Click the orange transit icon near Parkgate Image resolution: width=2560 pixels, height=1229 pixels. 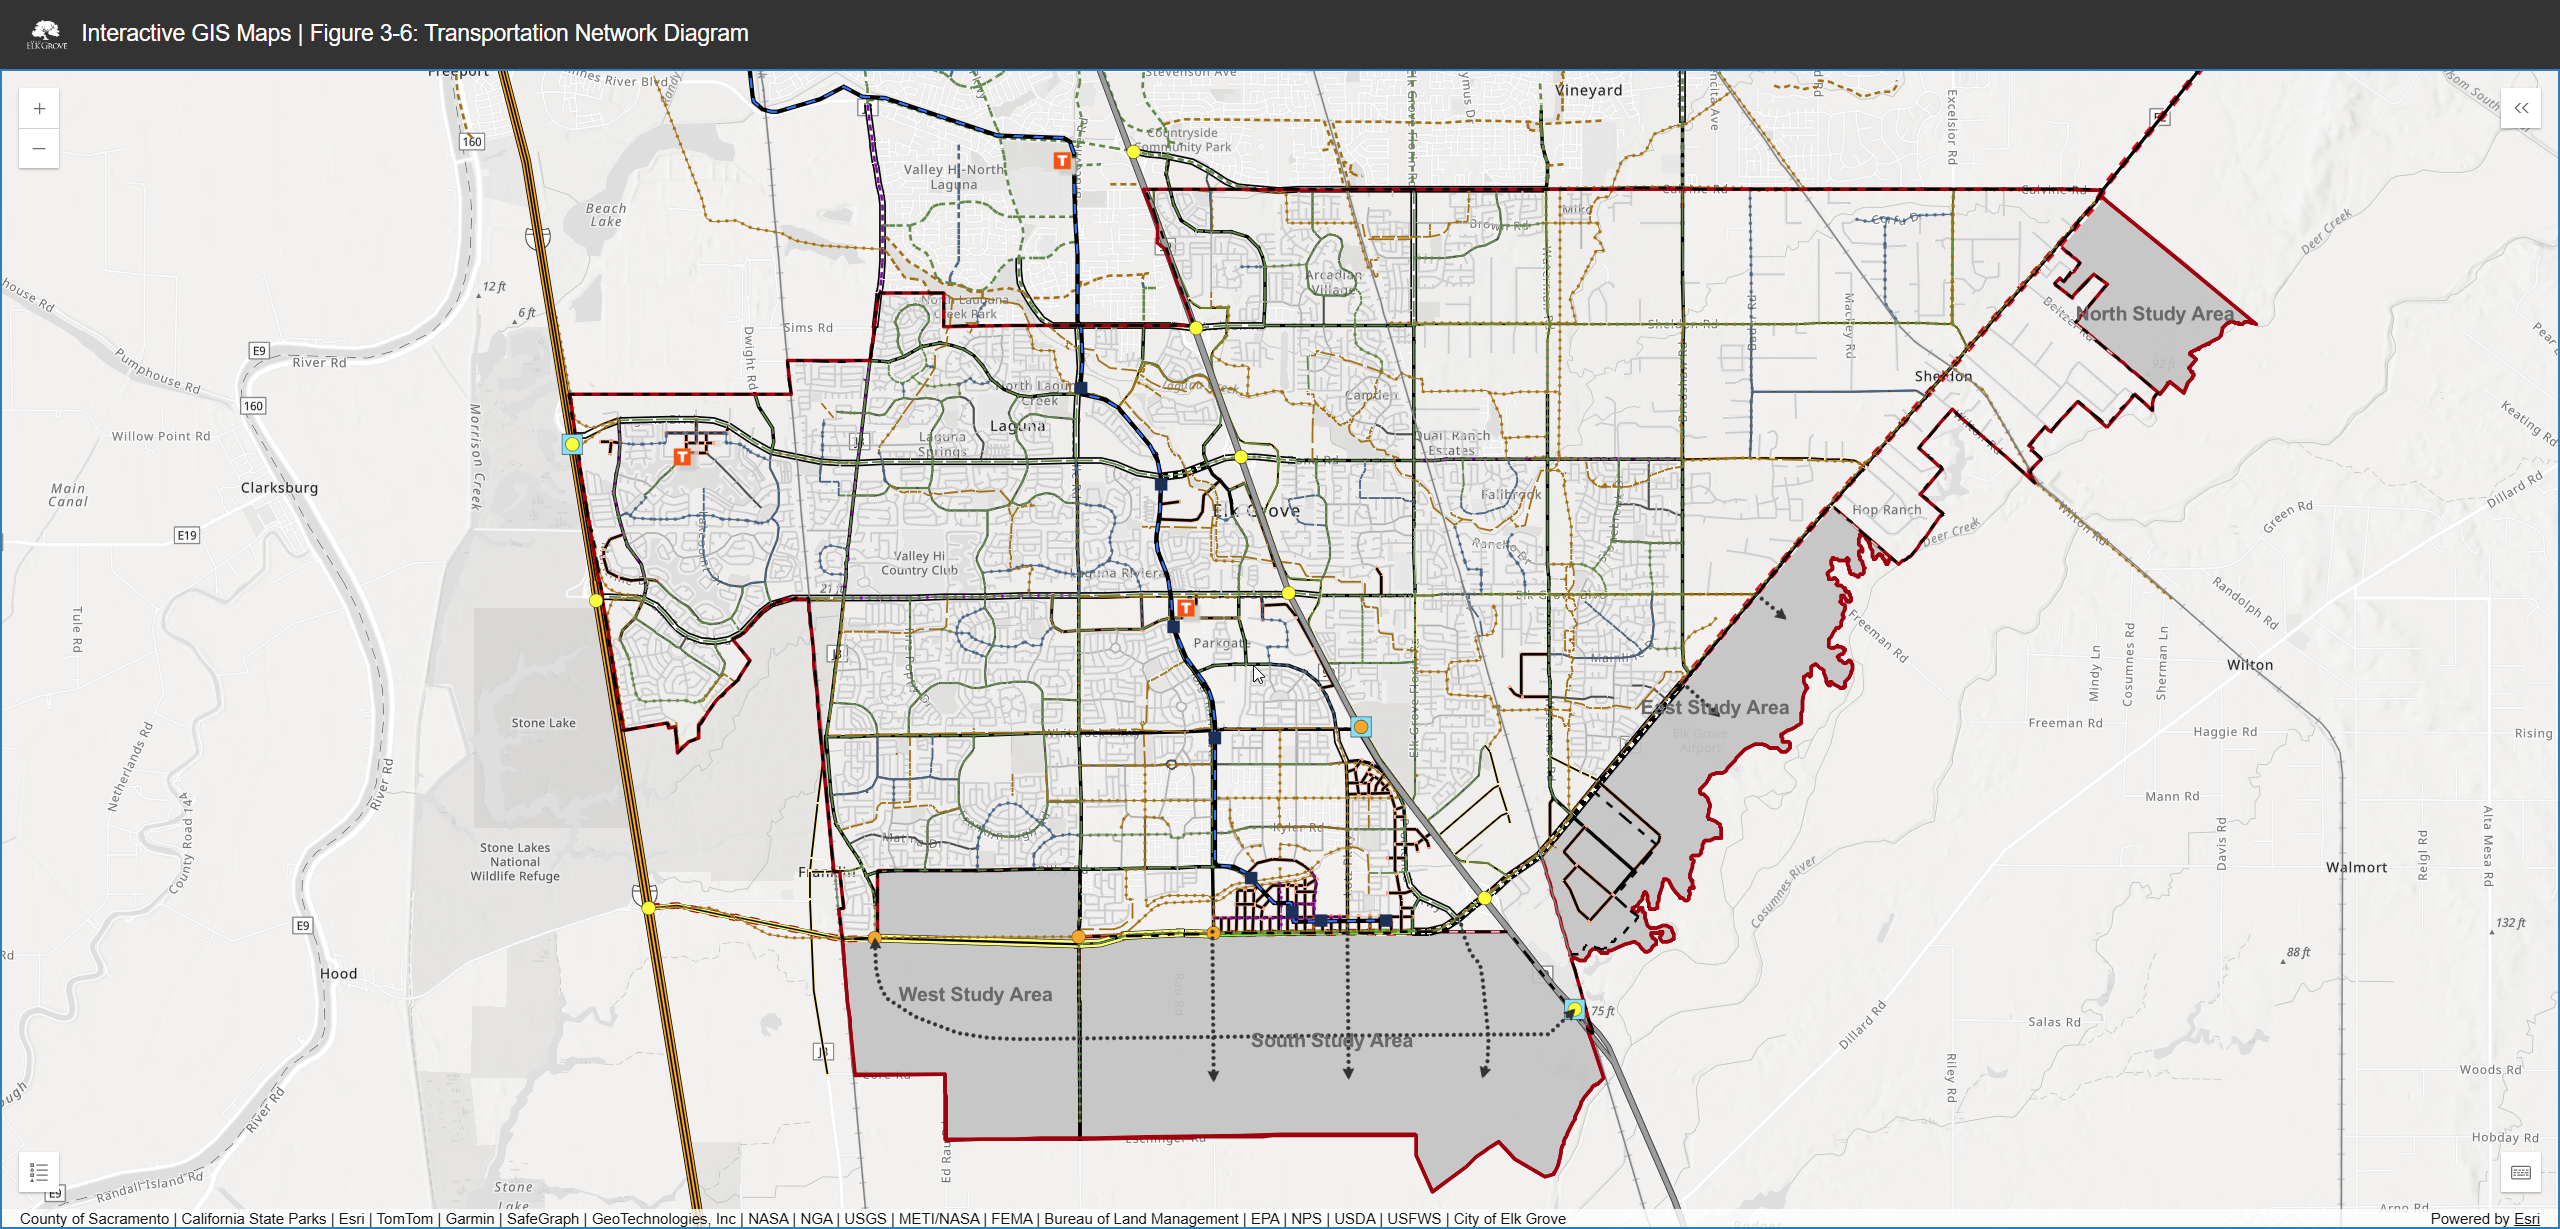coord(1186,605)
